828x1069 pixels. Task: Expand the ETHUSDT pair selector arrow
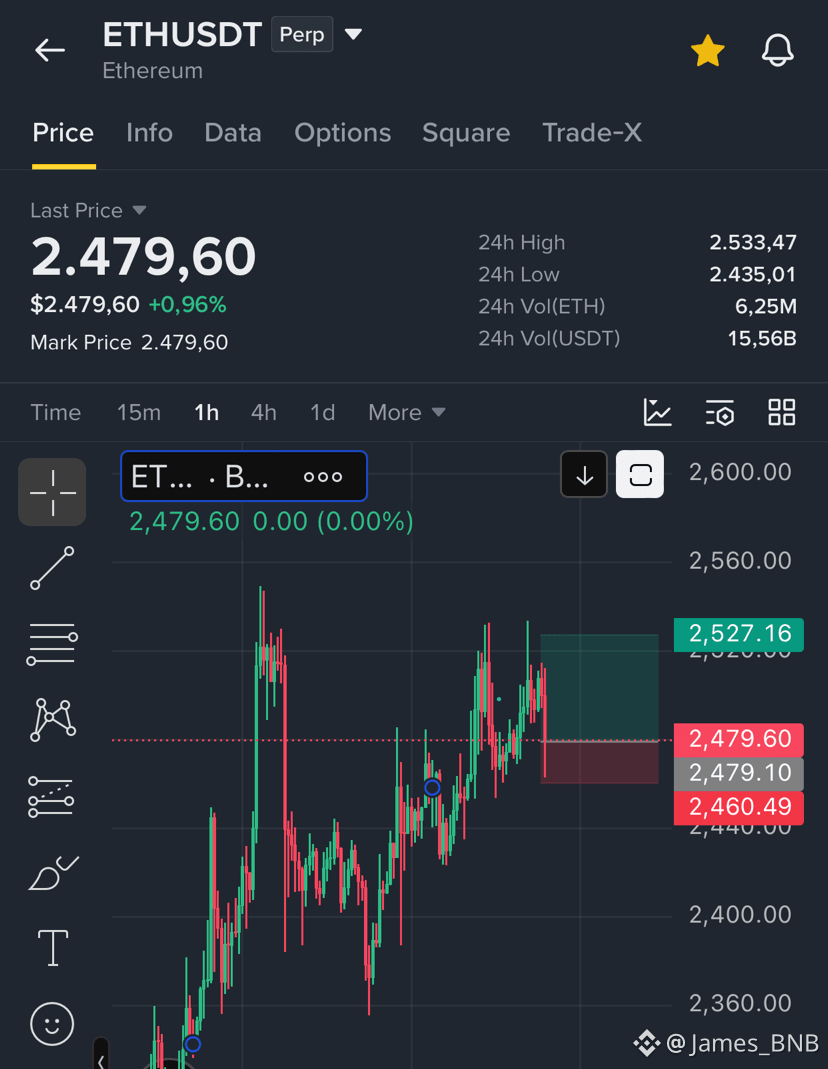click(x=353, y=34)
